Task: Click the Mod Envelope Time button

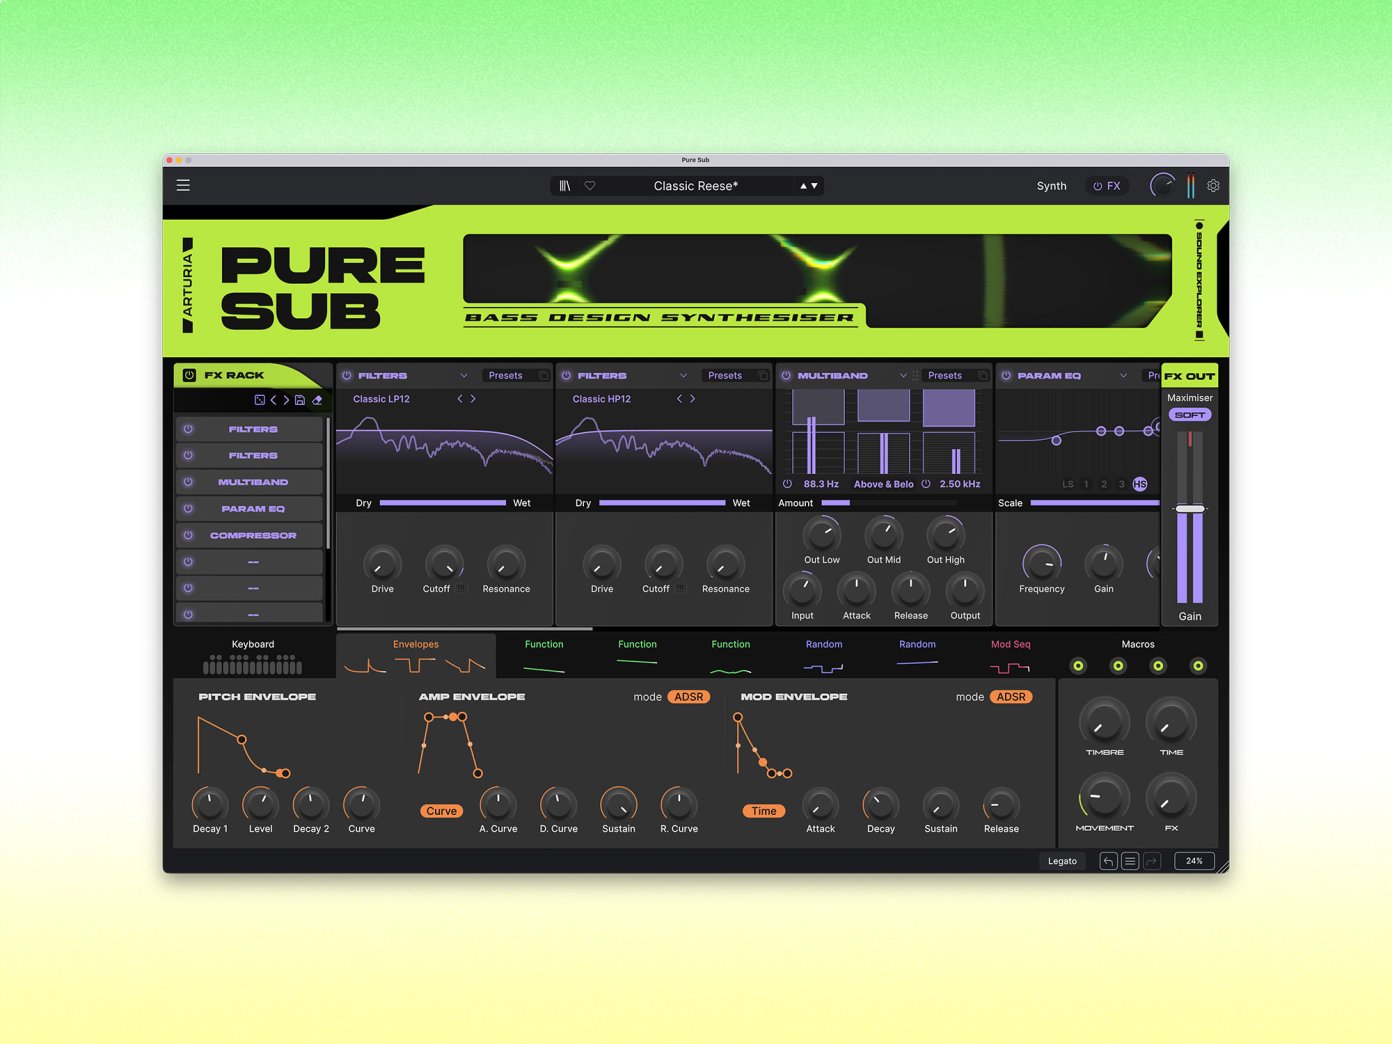Action: 764,811
